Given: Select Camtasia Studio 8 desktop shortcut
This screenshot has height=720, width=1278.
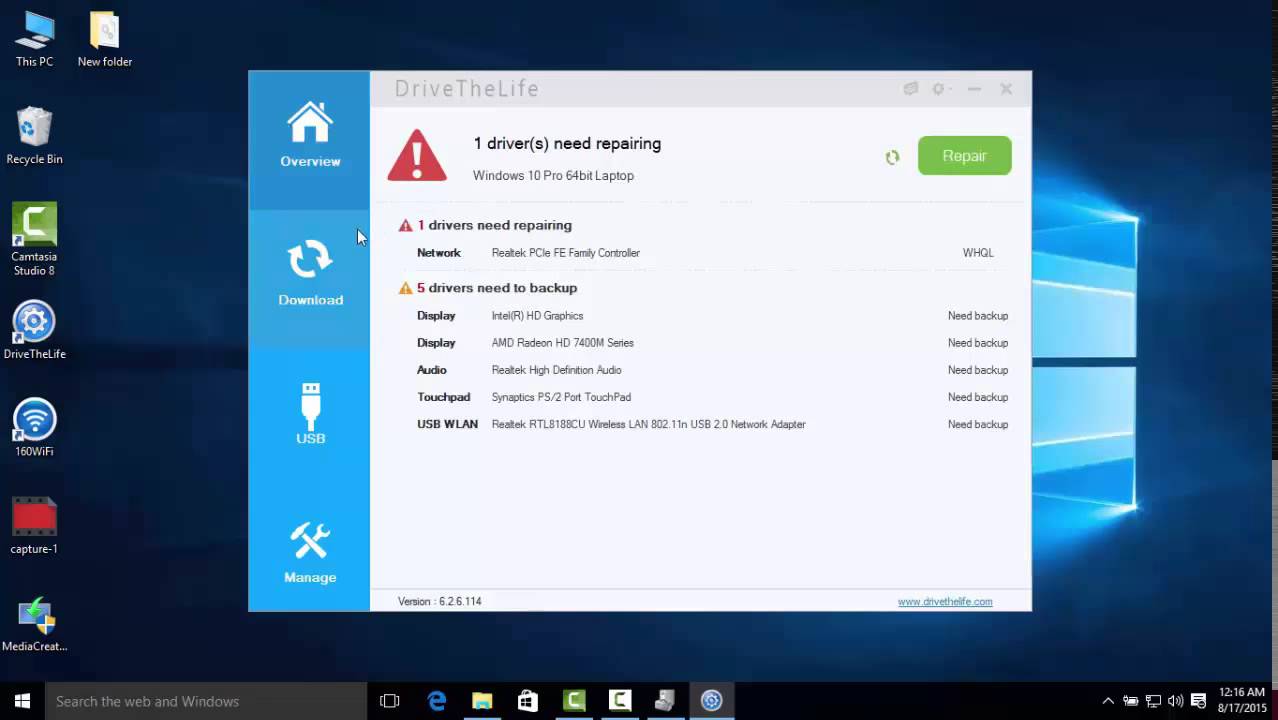Looking at the screenshot, I should [34, 240].
